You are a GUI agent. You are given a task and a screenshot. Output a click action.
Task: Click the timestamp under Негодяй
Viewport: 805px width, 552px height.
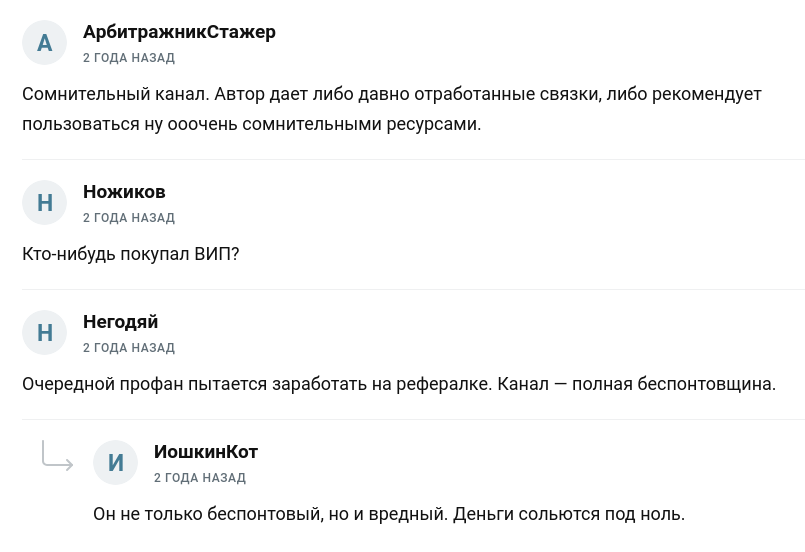128,348
